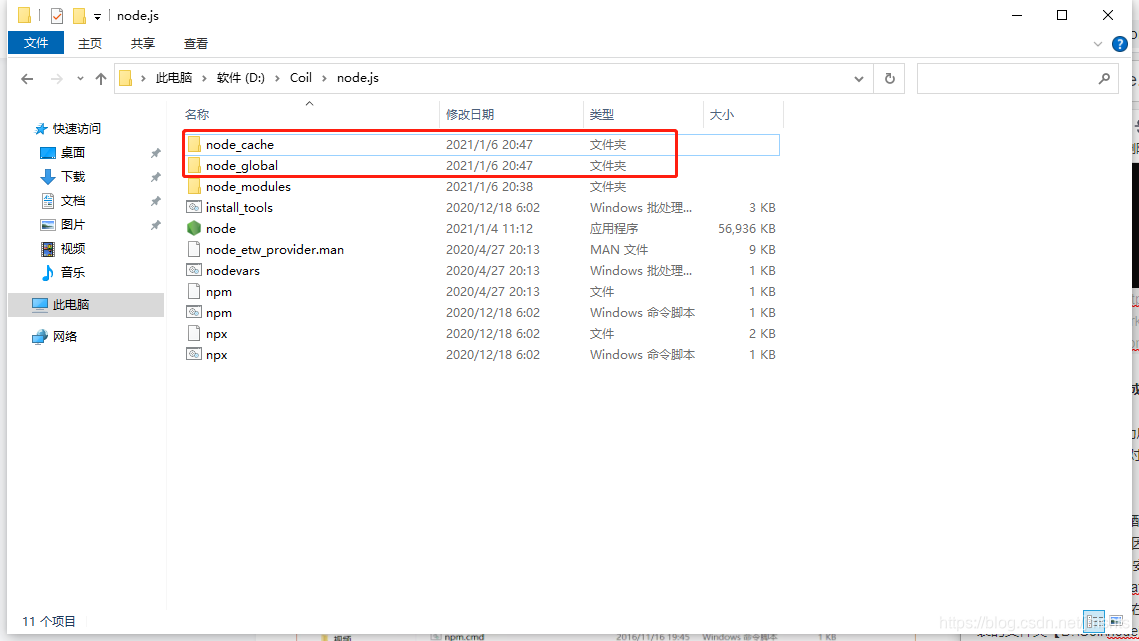Click the node_modules file name

click(248, 187)
